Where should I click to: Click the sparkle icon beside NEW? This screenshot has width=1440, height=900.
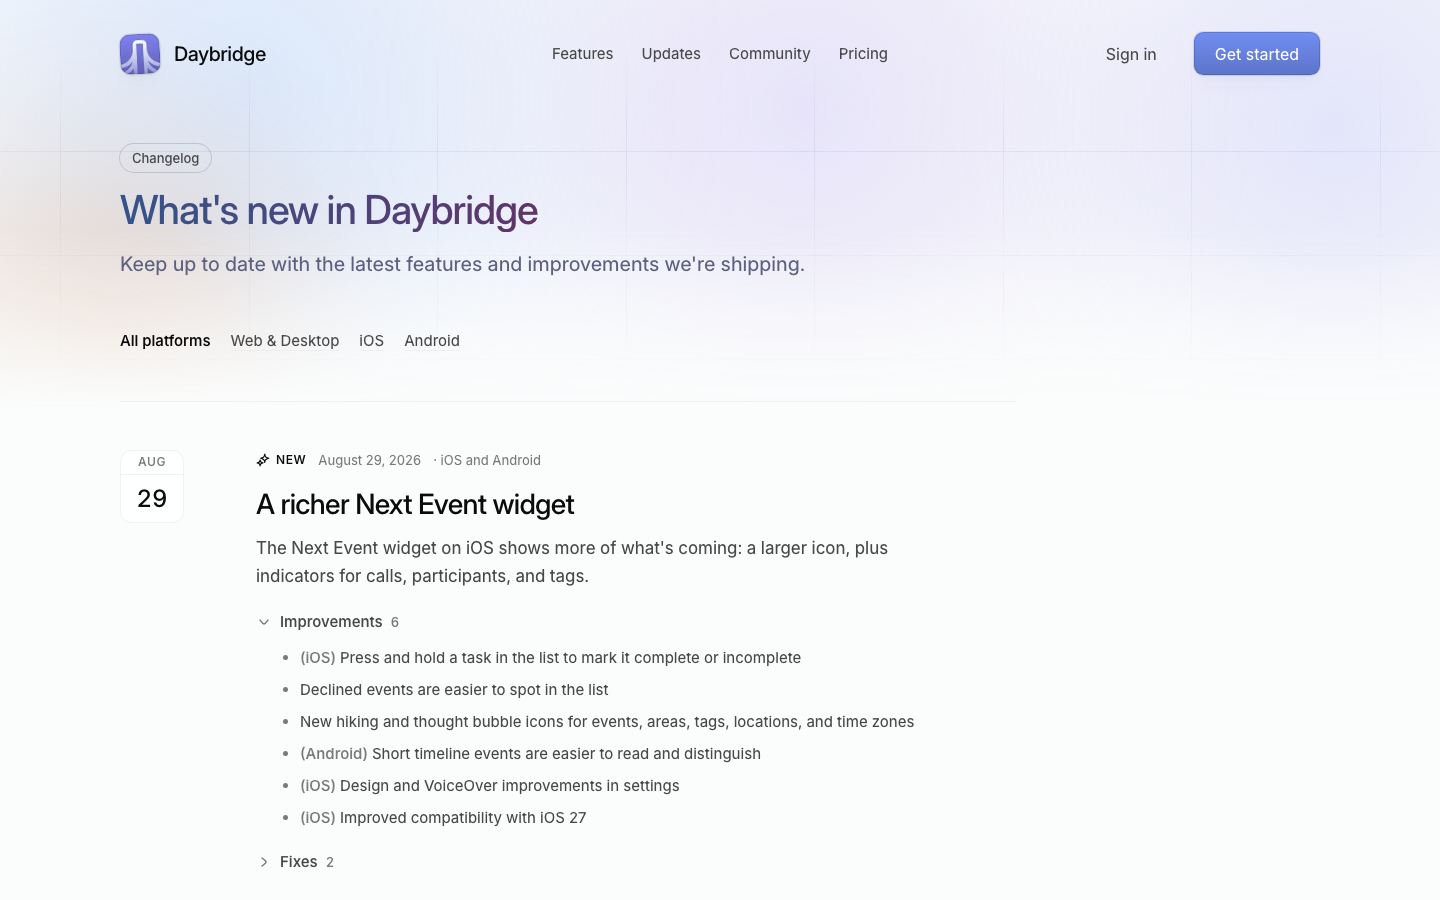point(263,460)
